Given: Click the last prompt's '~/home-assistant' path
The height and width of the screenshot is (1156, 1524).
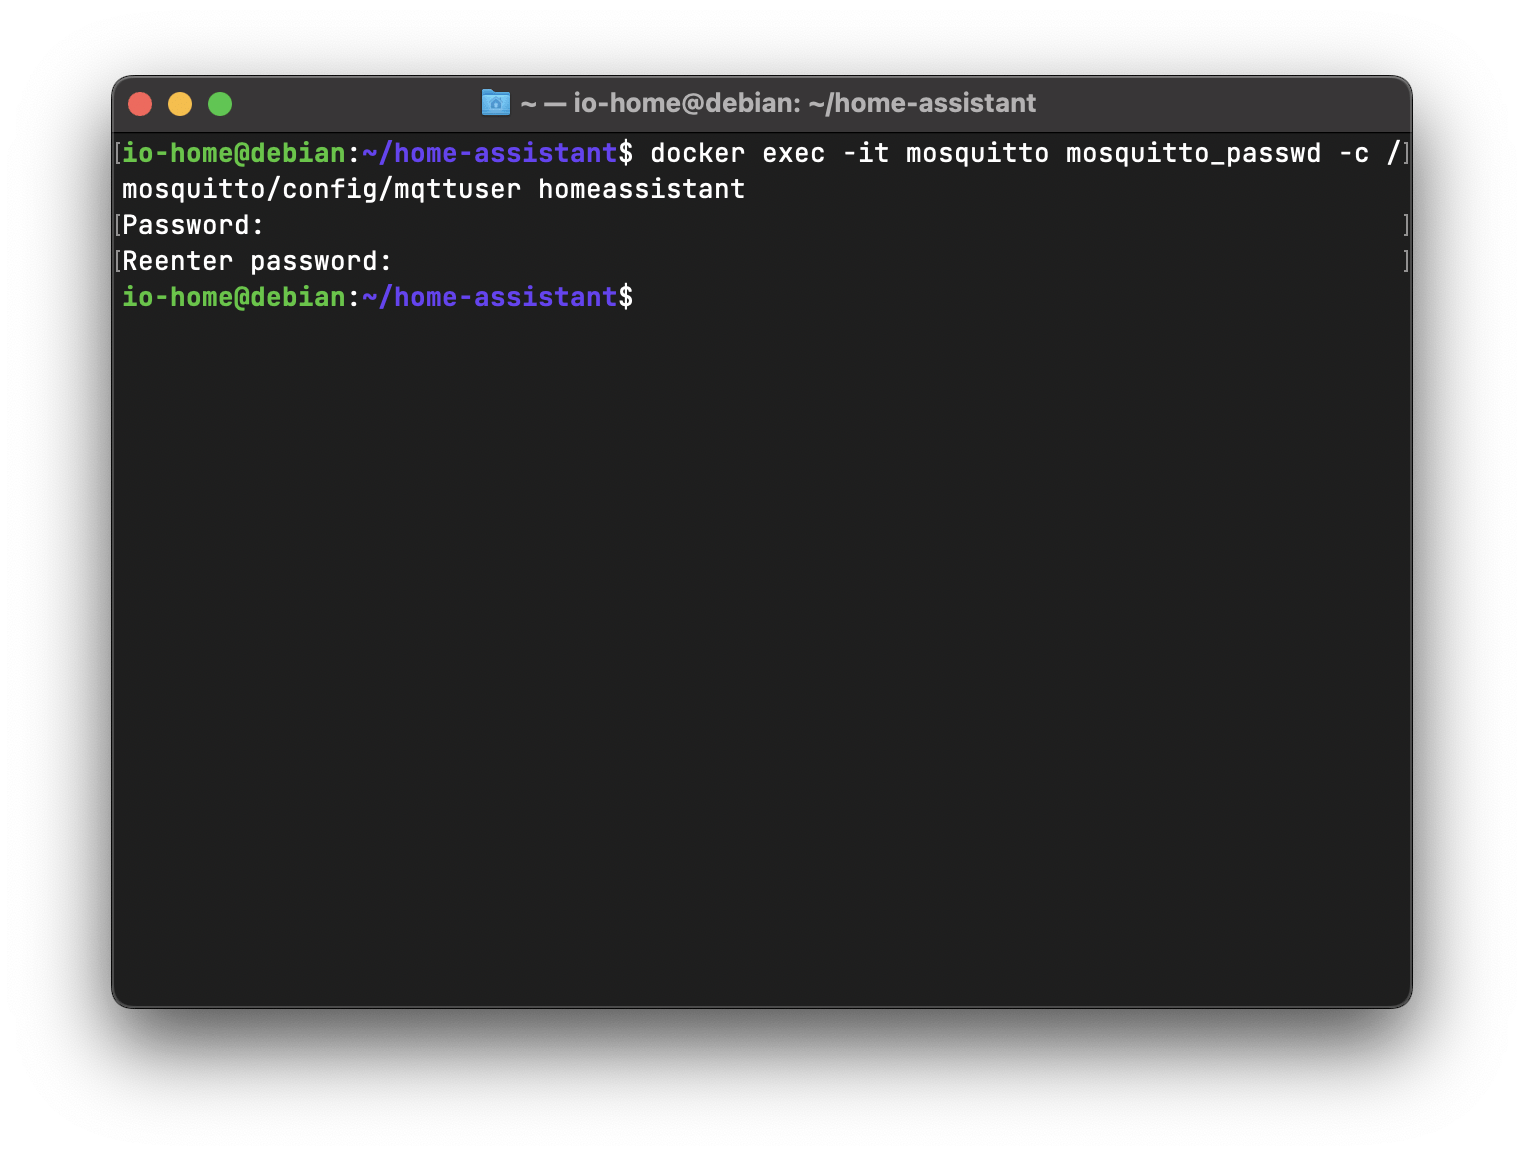Looking at the screenshot, I should pyautogui.click(x=489, y=297).
